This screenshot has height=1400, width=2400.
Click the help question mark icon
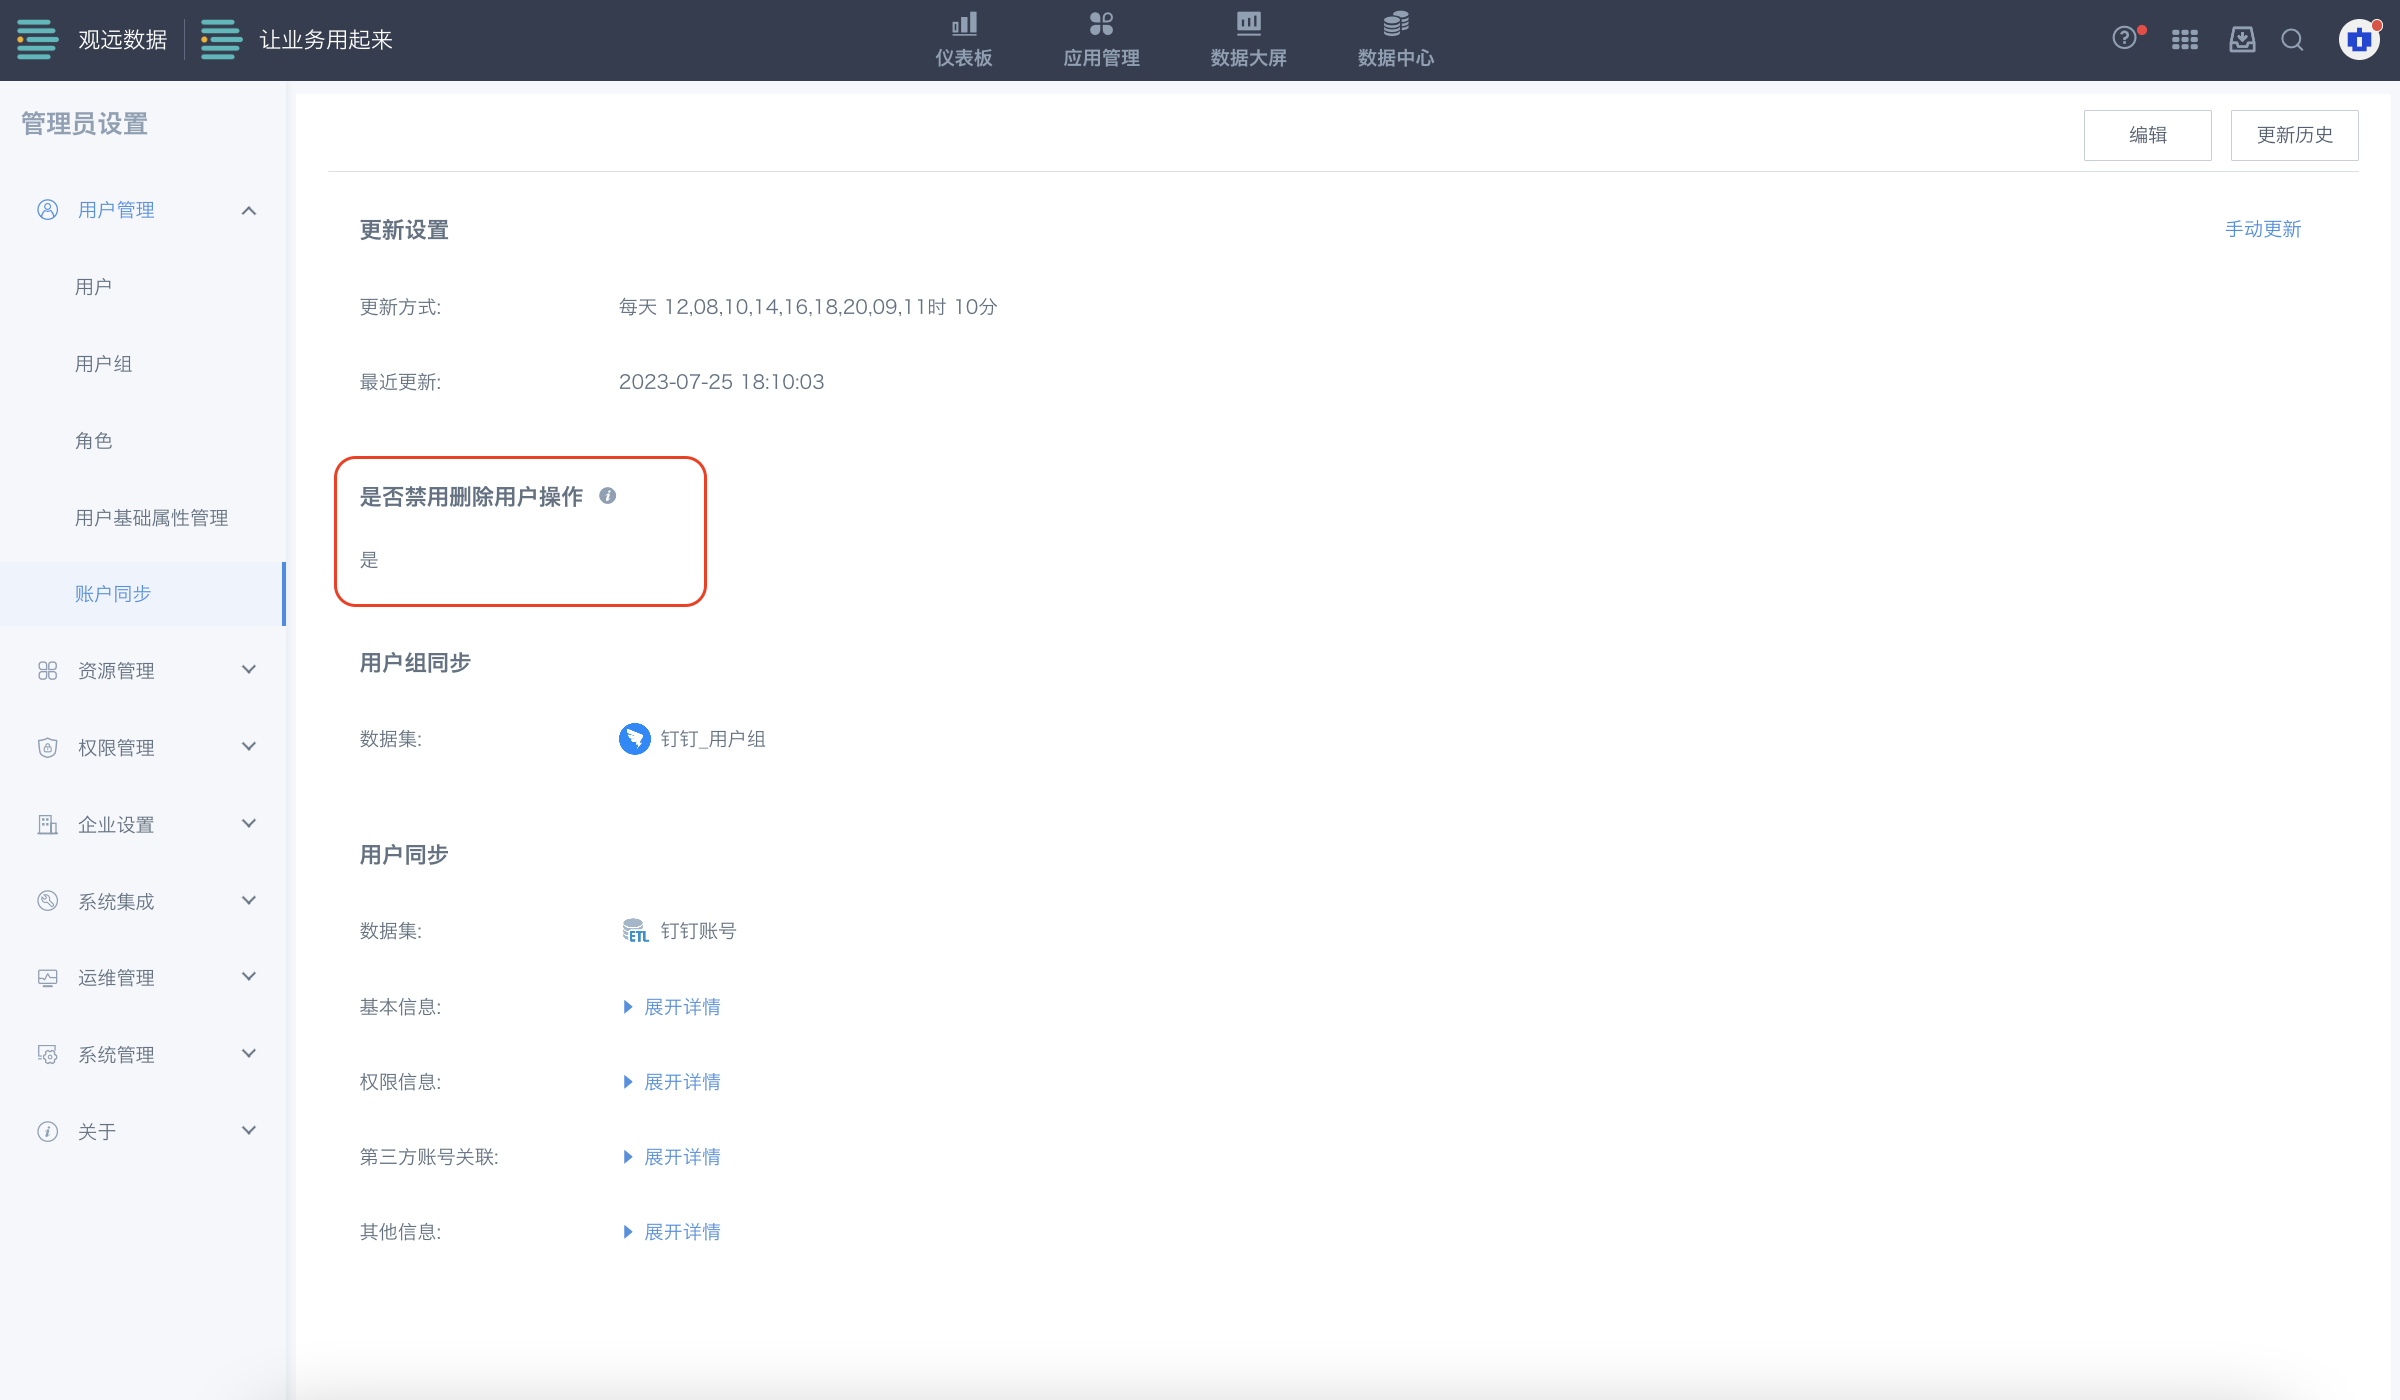click(x=2124, y=39)
